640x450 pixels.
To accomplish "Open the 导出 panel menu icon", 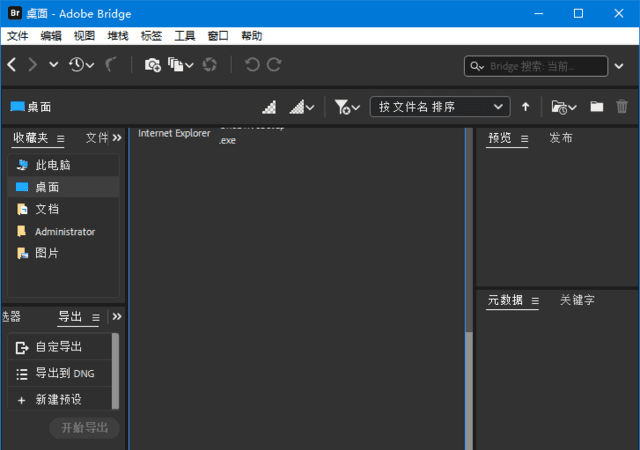I will 96,317.
